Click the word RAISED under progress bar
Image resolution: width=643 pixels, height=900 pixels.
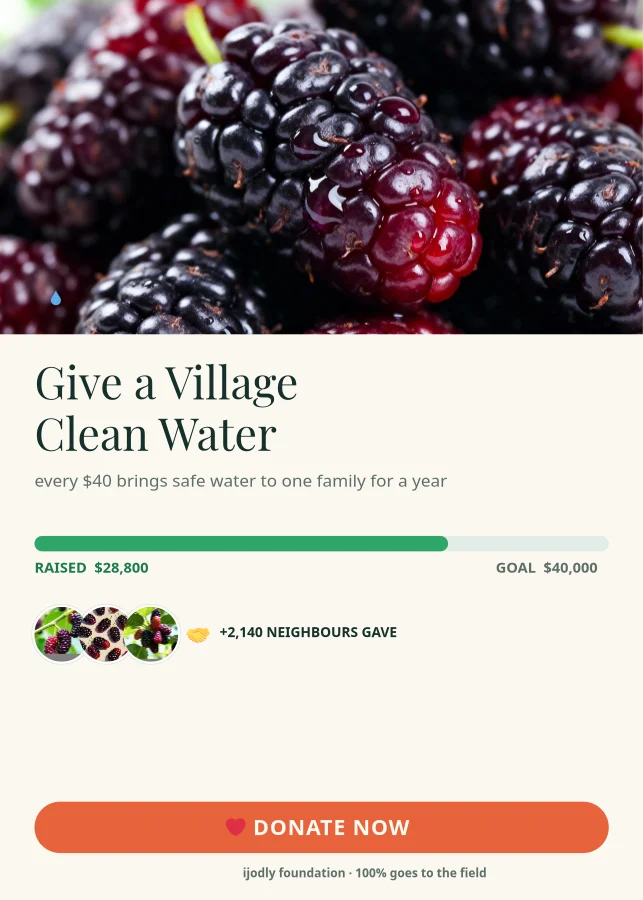click(x=60, y=568)
